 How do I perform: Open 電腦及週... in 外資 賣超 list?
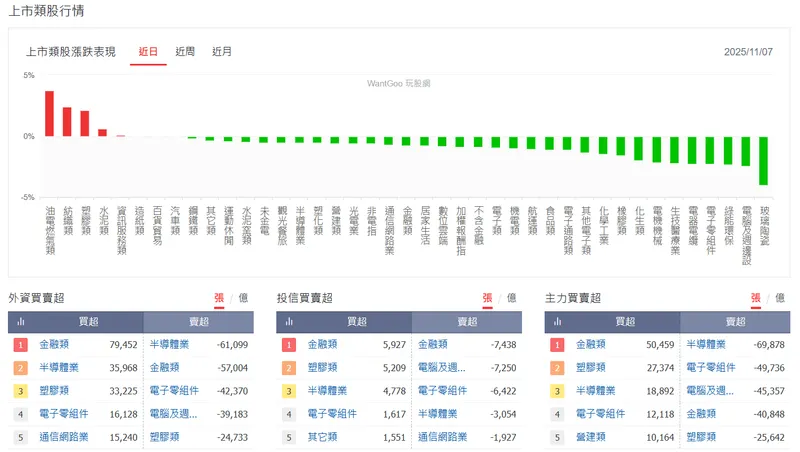pos(173,414)
